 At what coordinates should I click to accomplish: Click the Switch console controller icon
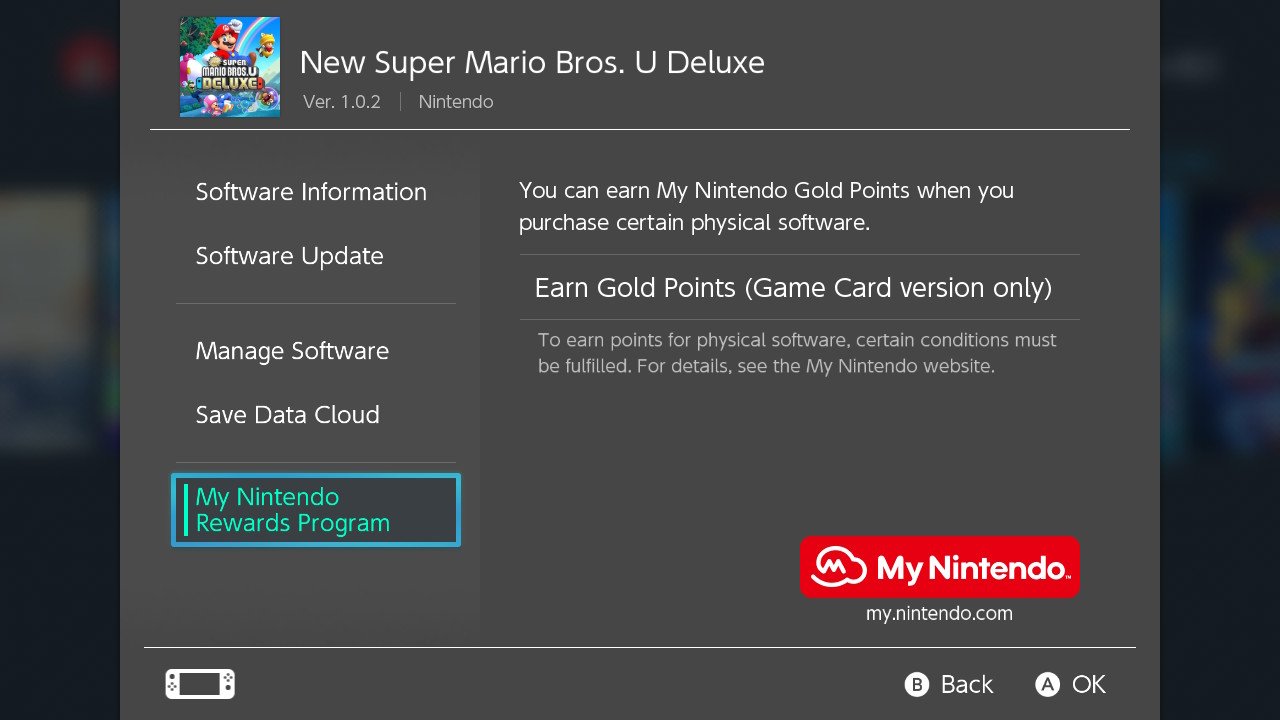point(200,684)
